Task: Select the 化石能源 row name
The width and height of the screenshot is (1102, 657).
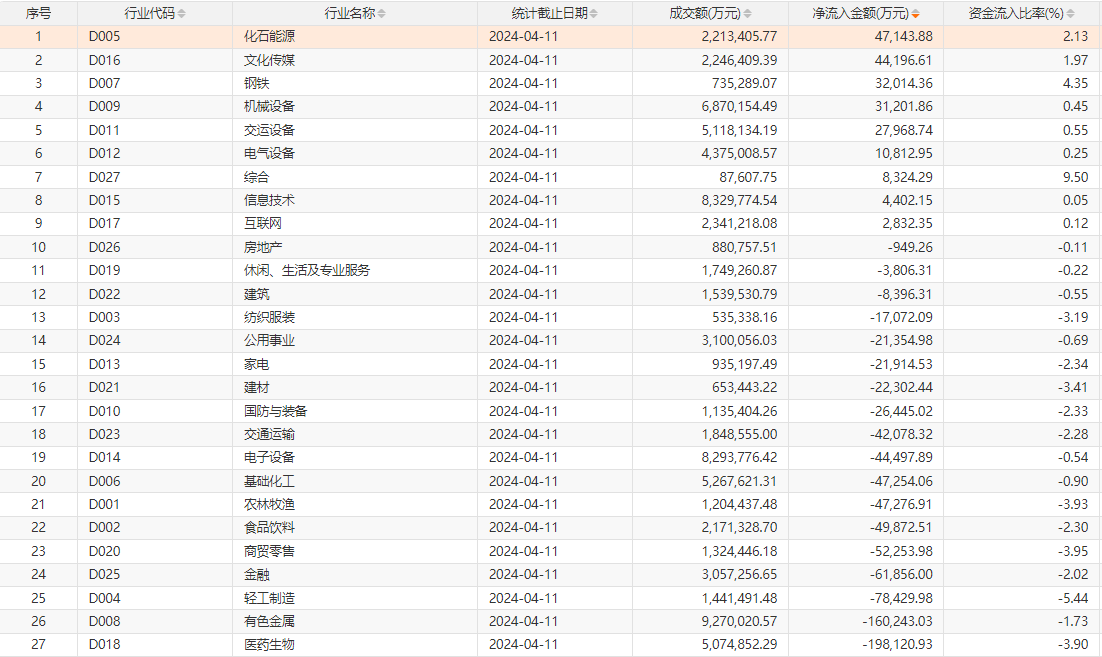Action: [x=269, y=37]
